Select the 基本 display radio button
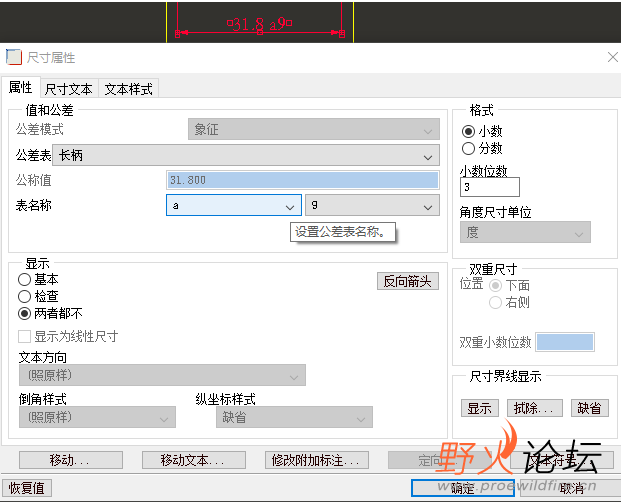 (x=25, y=280)
